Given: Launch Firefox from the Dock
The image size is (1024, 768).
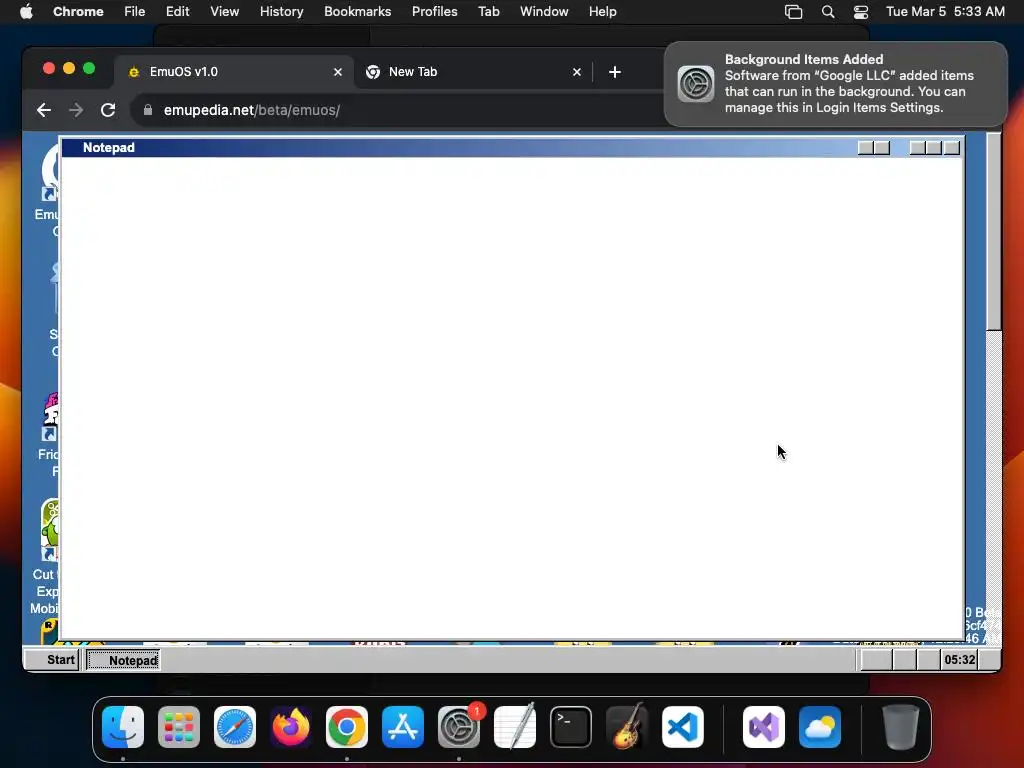Looking at the screenshot, I should point(291,727).
